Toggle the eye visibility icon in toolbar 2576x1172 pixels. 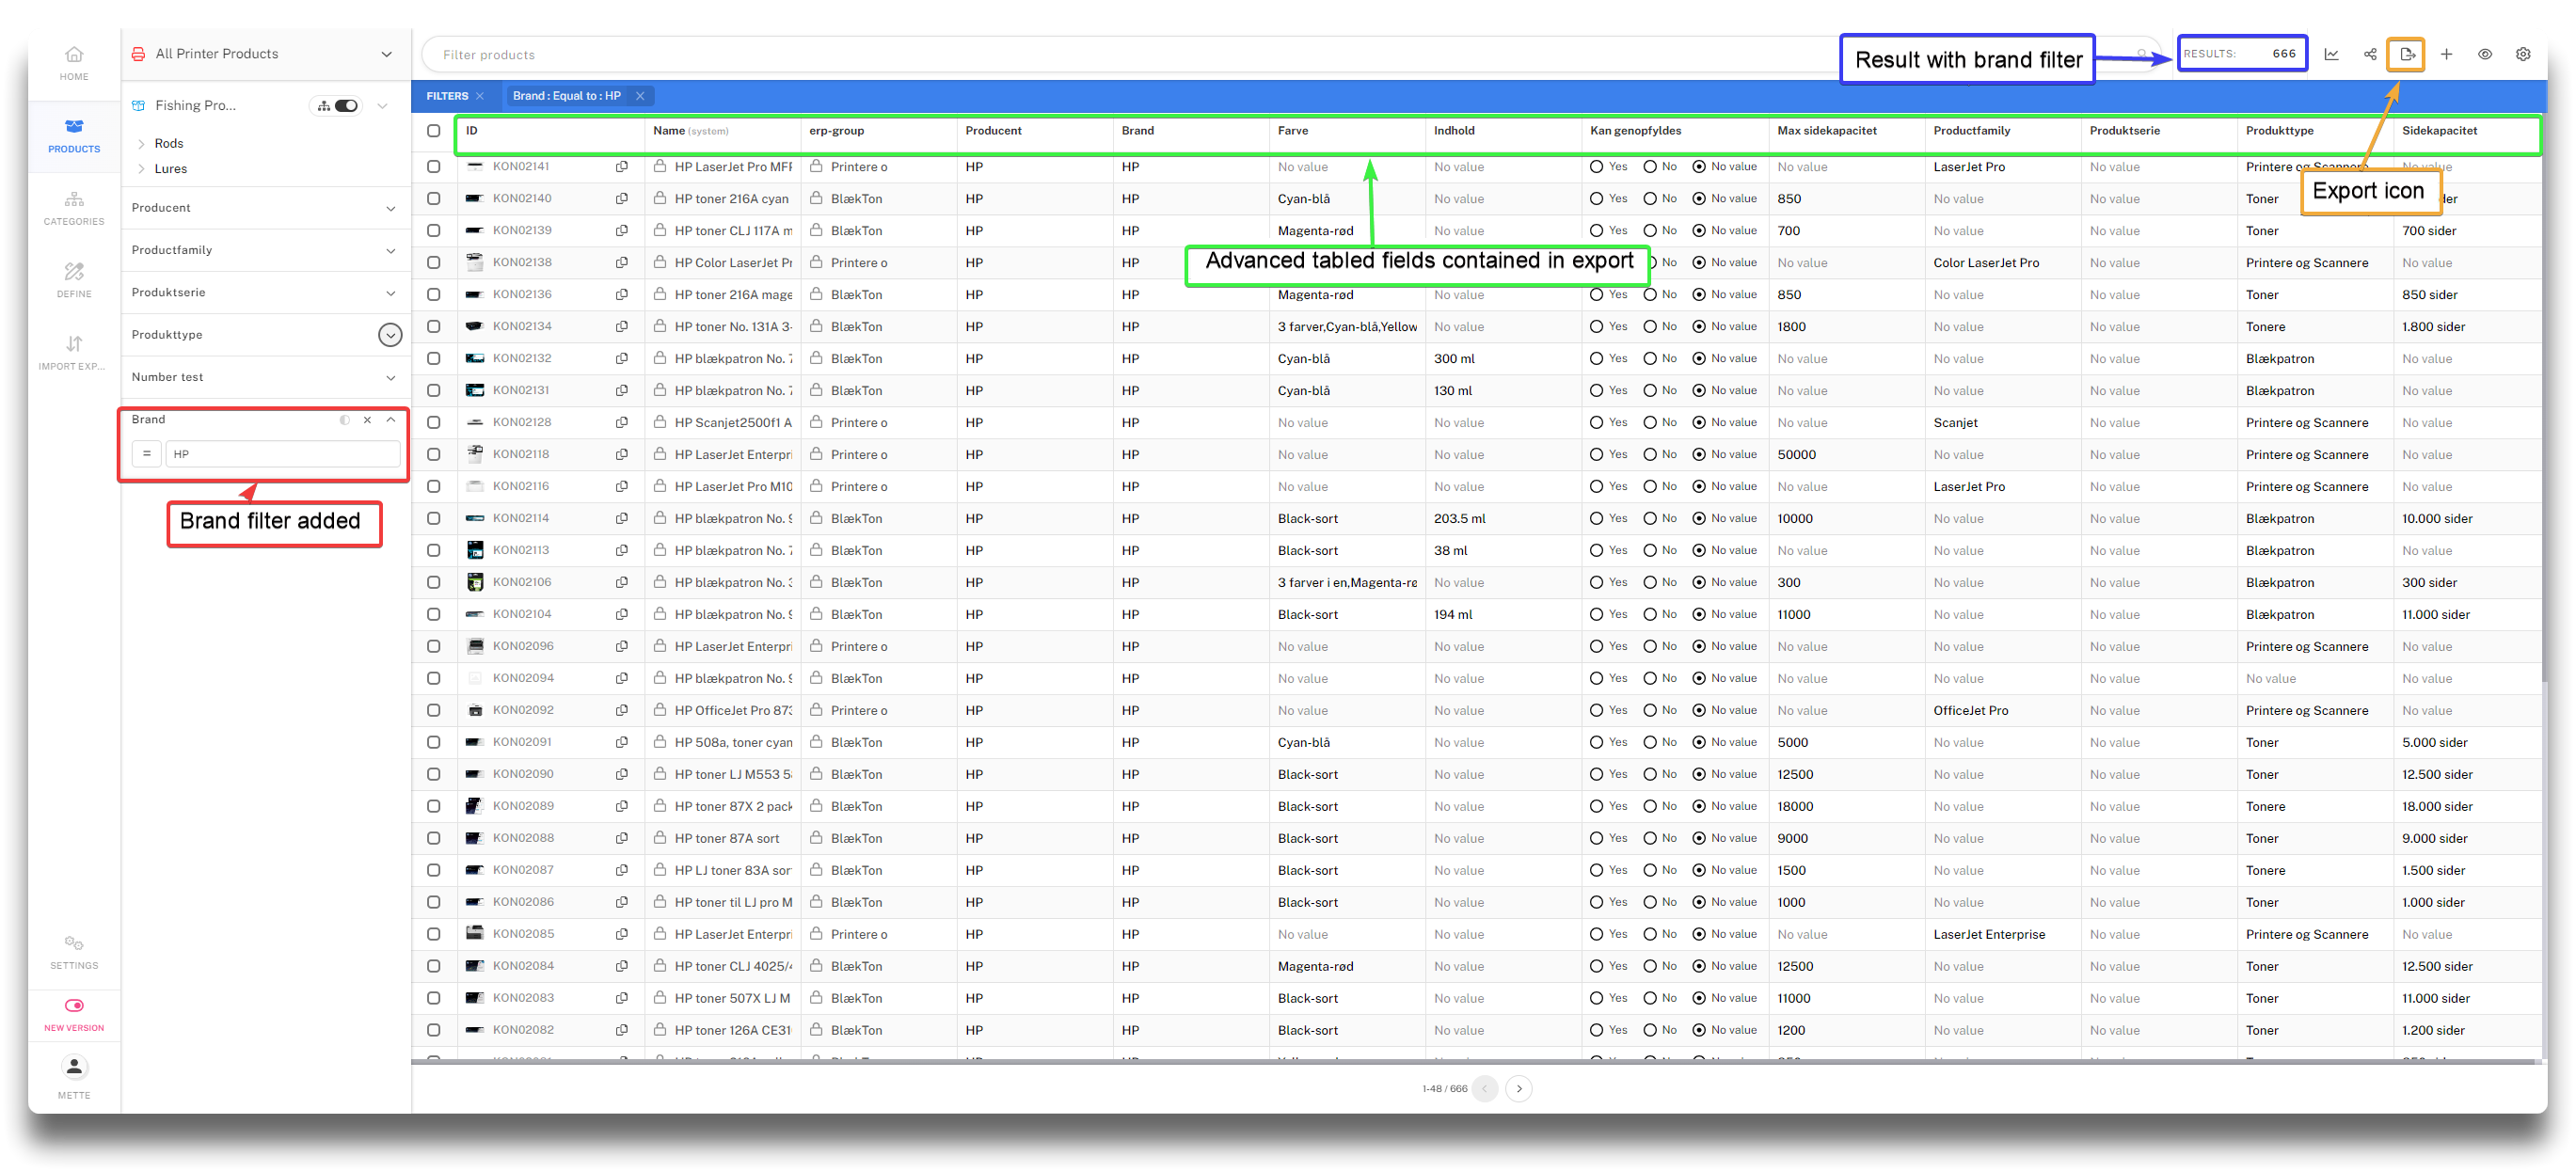tap(2485, 55)
